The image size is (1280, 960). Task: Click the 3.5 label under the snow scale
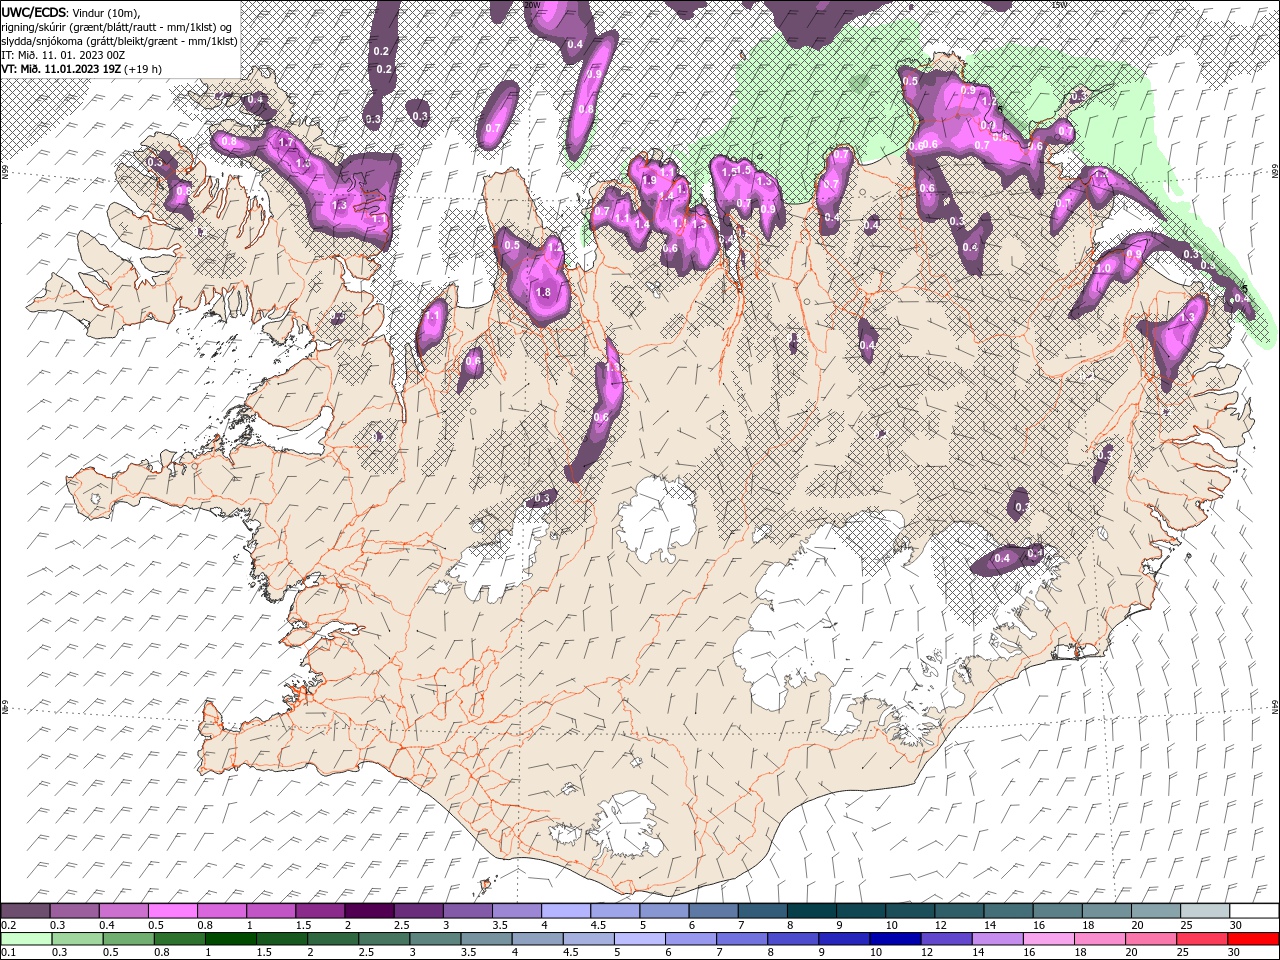(x=498, y=925)
